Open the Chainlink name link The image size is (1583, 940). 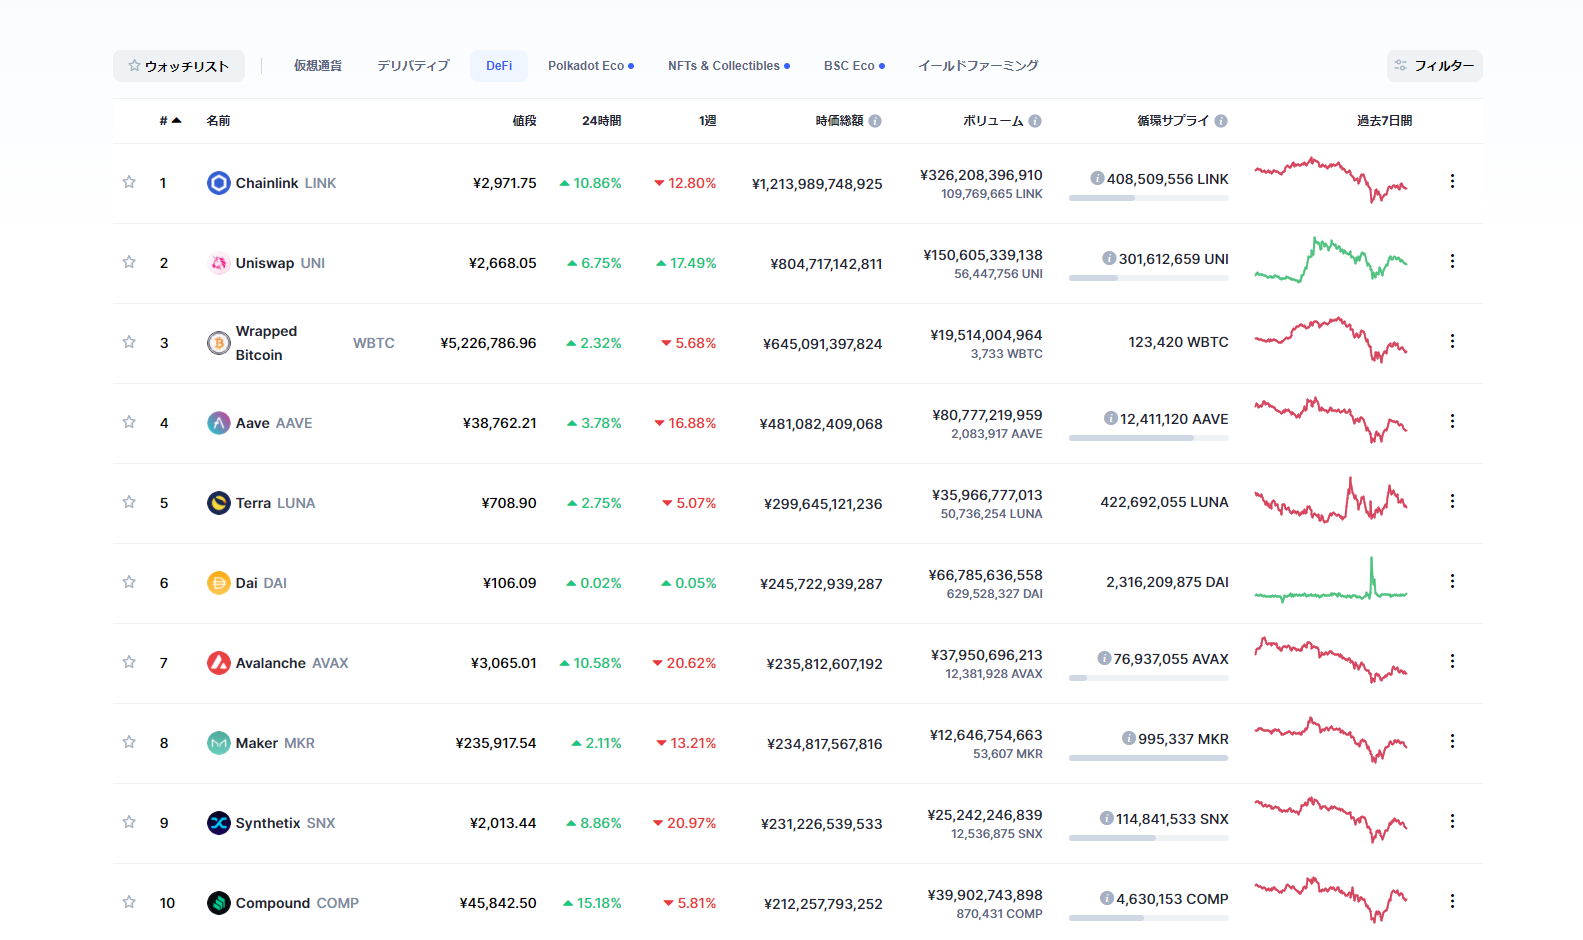267,183
